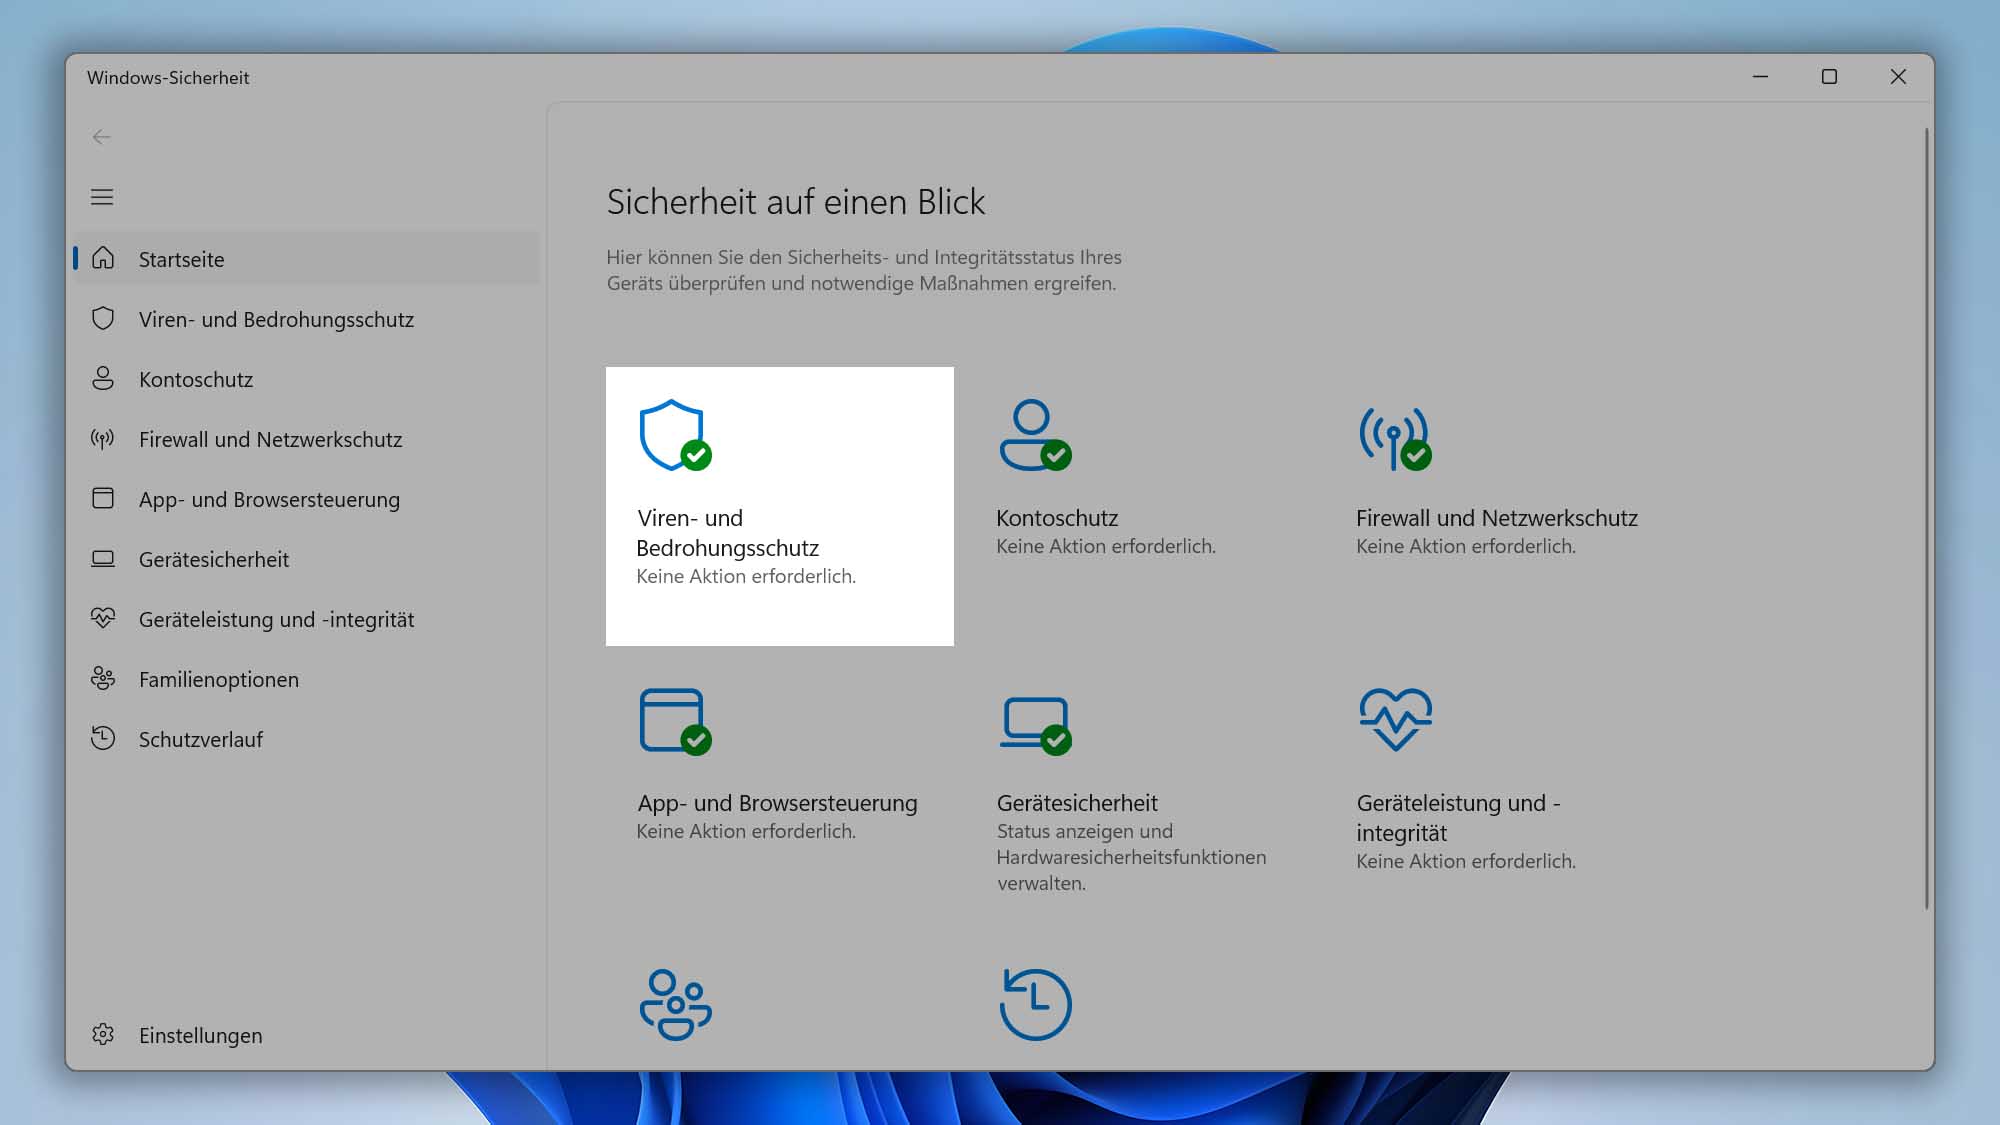The width and height of the screenshot is (2000, 1125).
Task: Open the Gerätesicherheit tile heading
Action: point(1077,803)
